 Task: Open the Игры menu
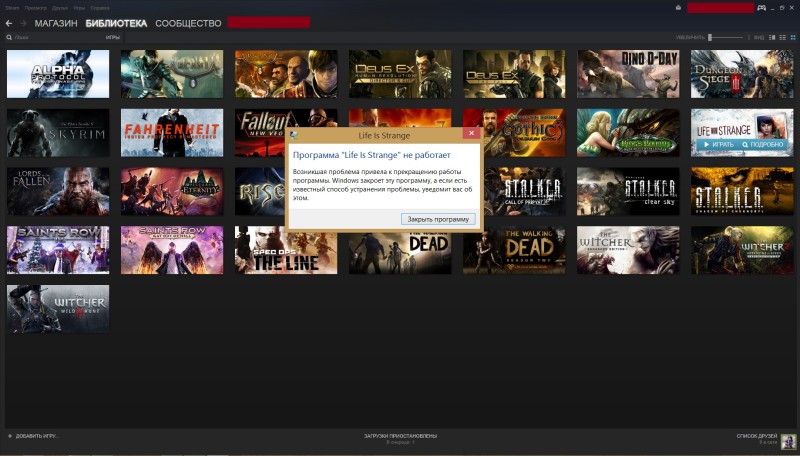pyautogui.click(x=79, y=8)
